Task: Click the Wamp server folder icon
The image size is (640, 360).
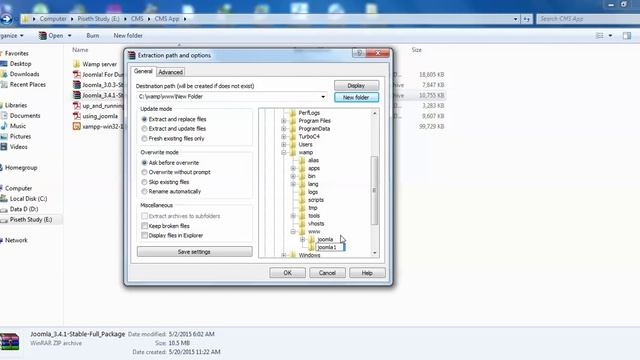Action: click(76, 64)
